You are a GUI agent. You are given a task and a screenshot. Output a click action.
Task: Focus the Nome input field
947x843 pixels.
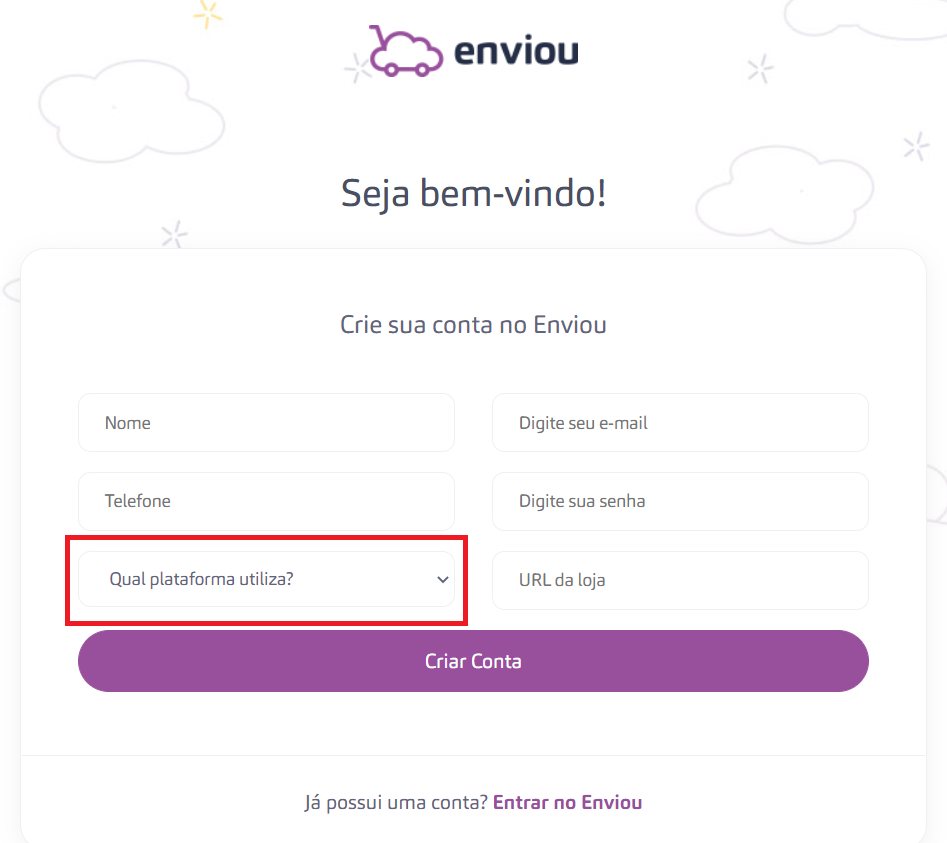pos(266,423)
